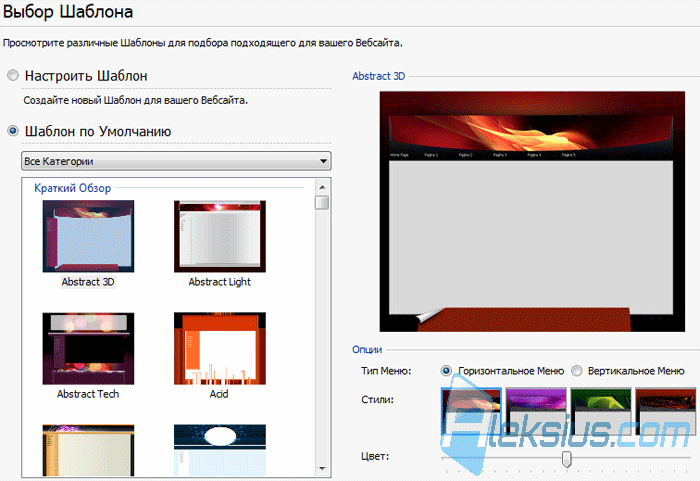Viewport: 700px width, 481px height.
Task: Click the template list scroll-down arrow
Action: pos(322,468)
